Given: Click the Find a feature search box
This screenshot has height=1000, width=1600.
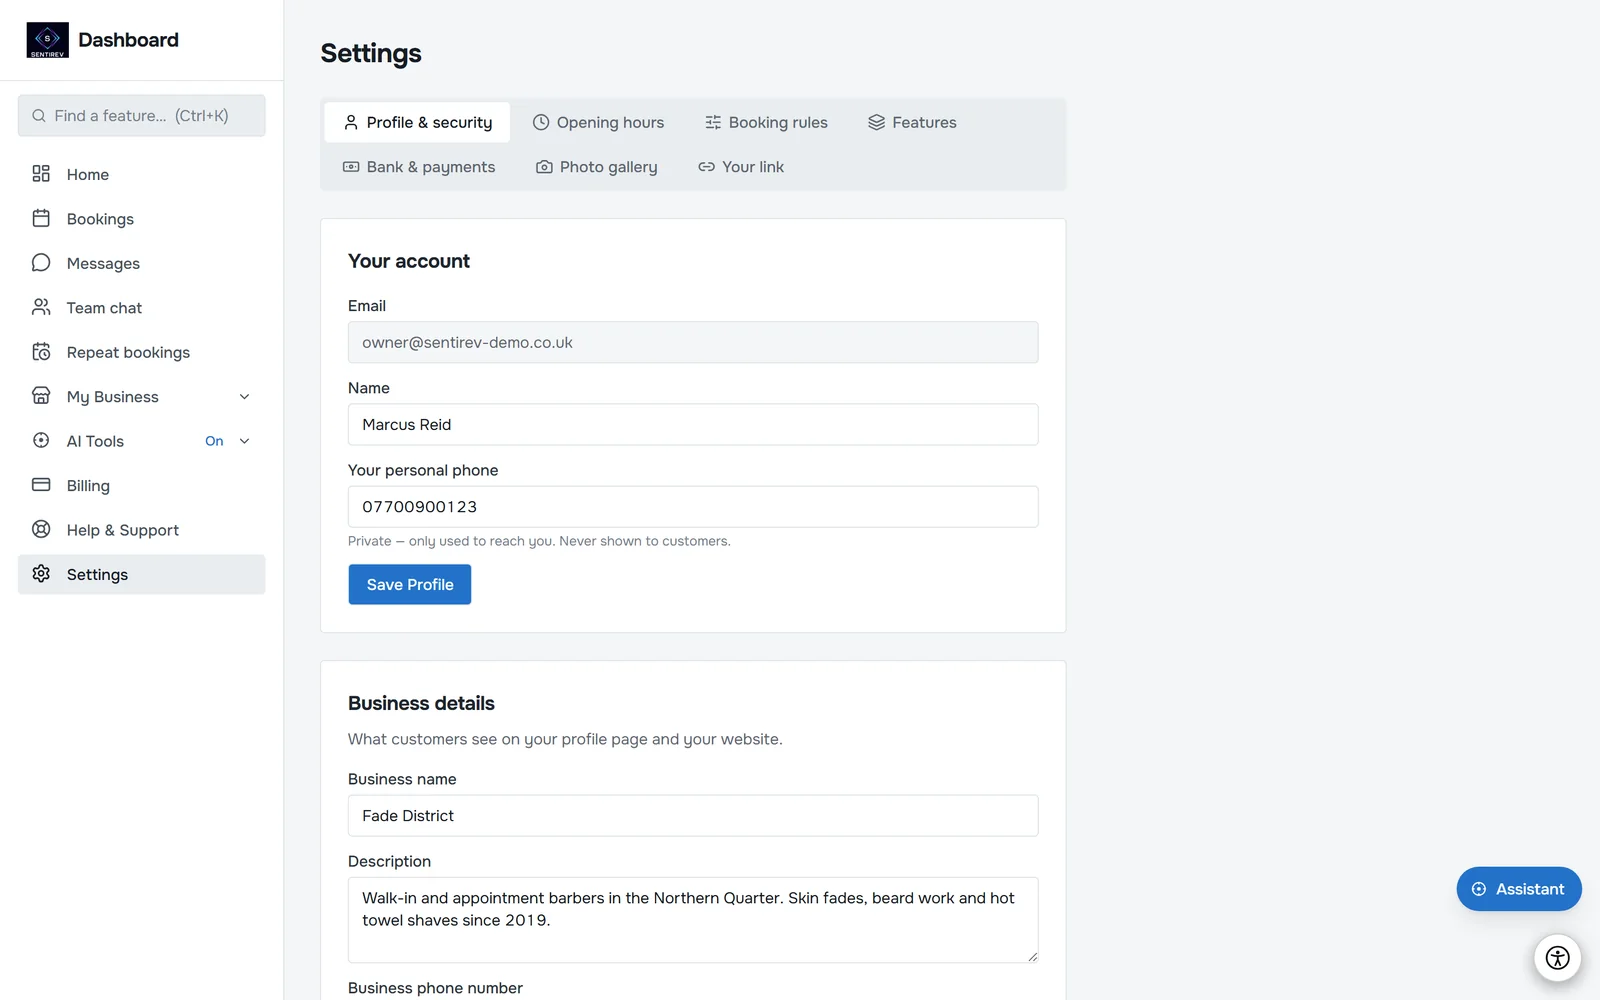Looking at the screenshot, I should point(141,116).
